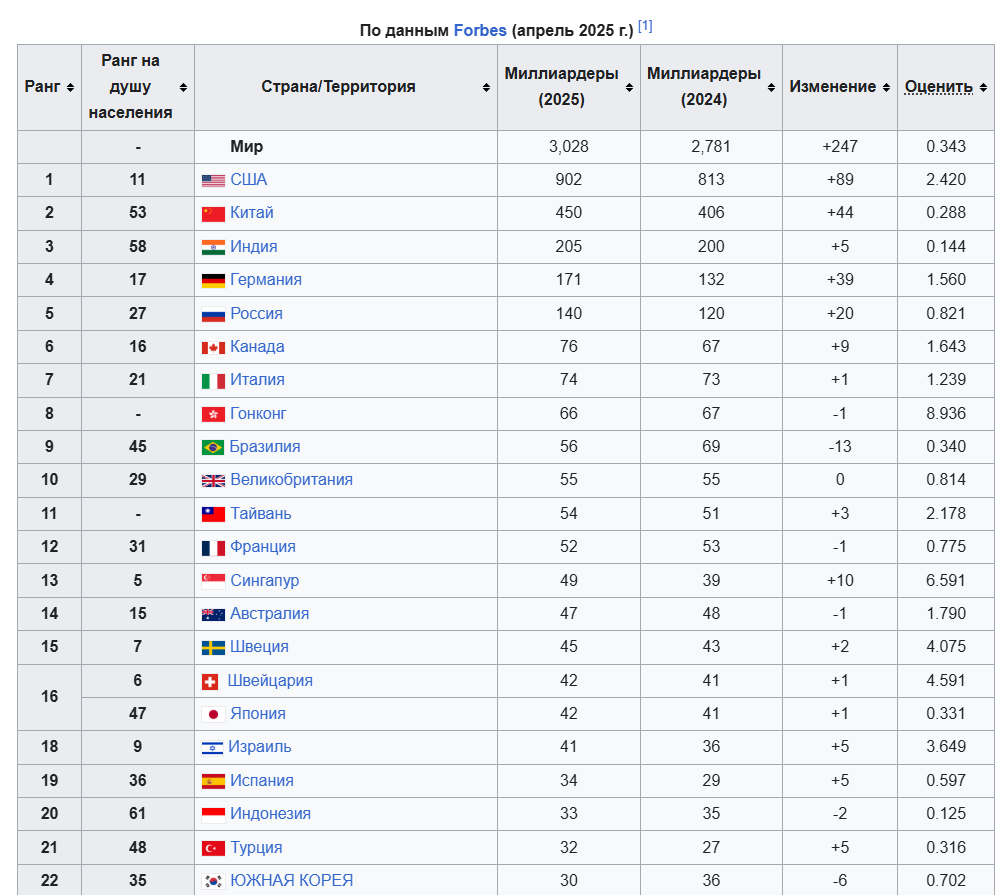Select the world total 3,028 cell
The height and width of the screenshot is (895, 1000).
pyautogui.click(x=569, y=147)
